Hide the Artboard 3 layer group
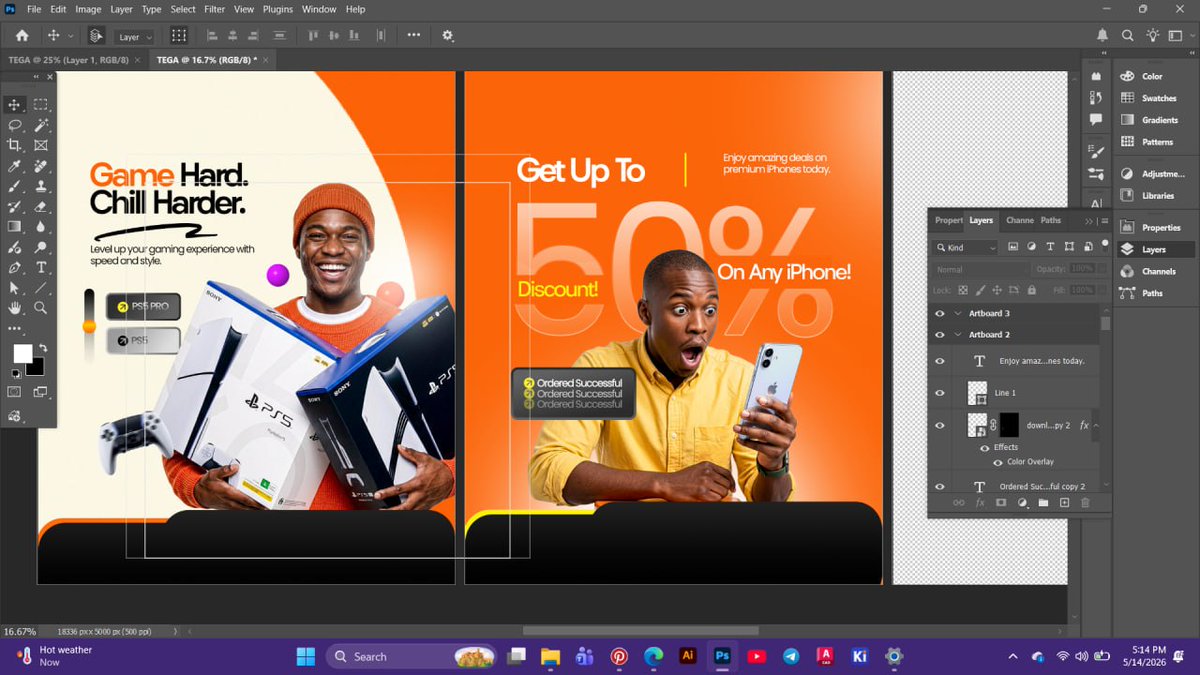 [x=939, y=313]
